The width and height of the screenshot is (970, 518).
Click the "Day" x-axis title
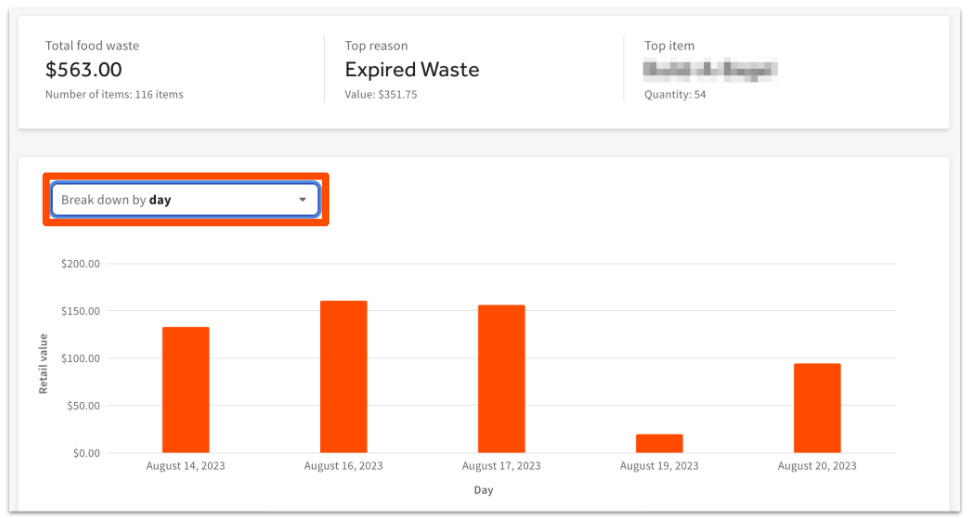pos(483,490)
